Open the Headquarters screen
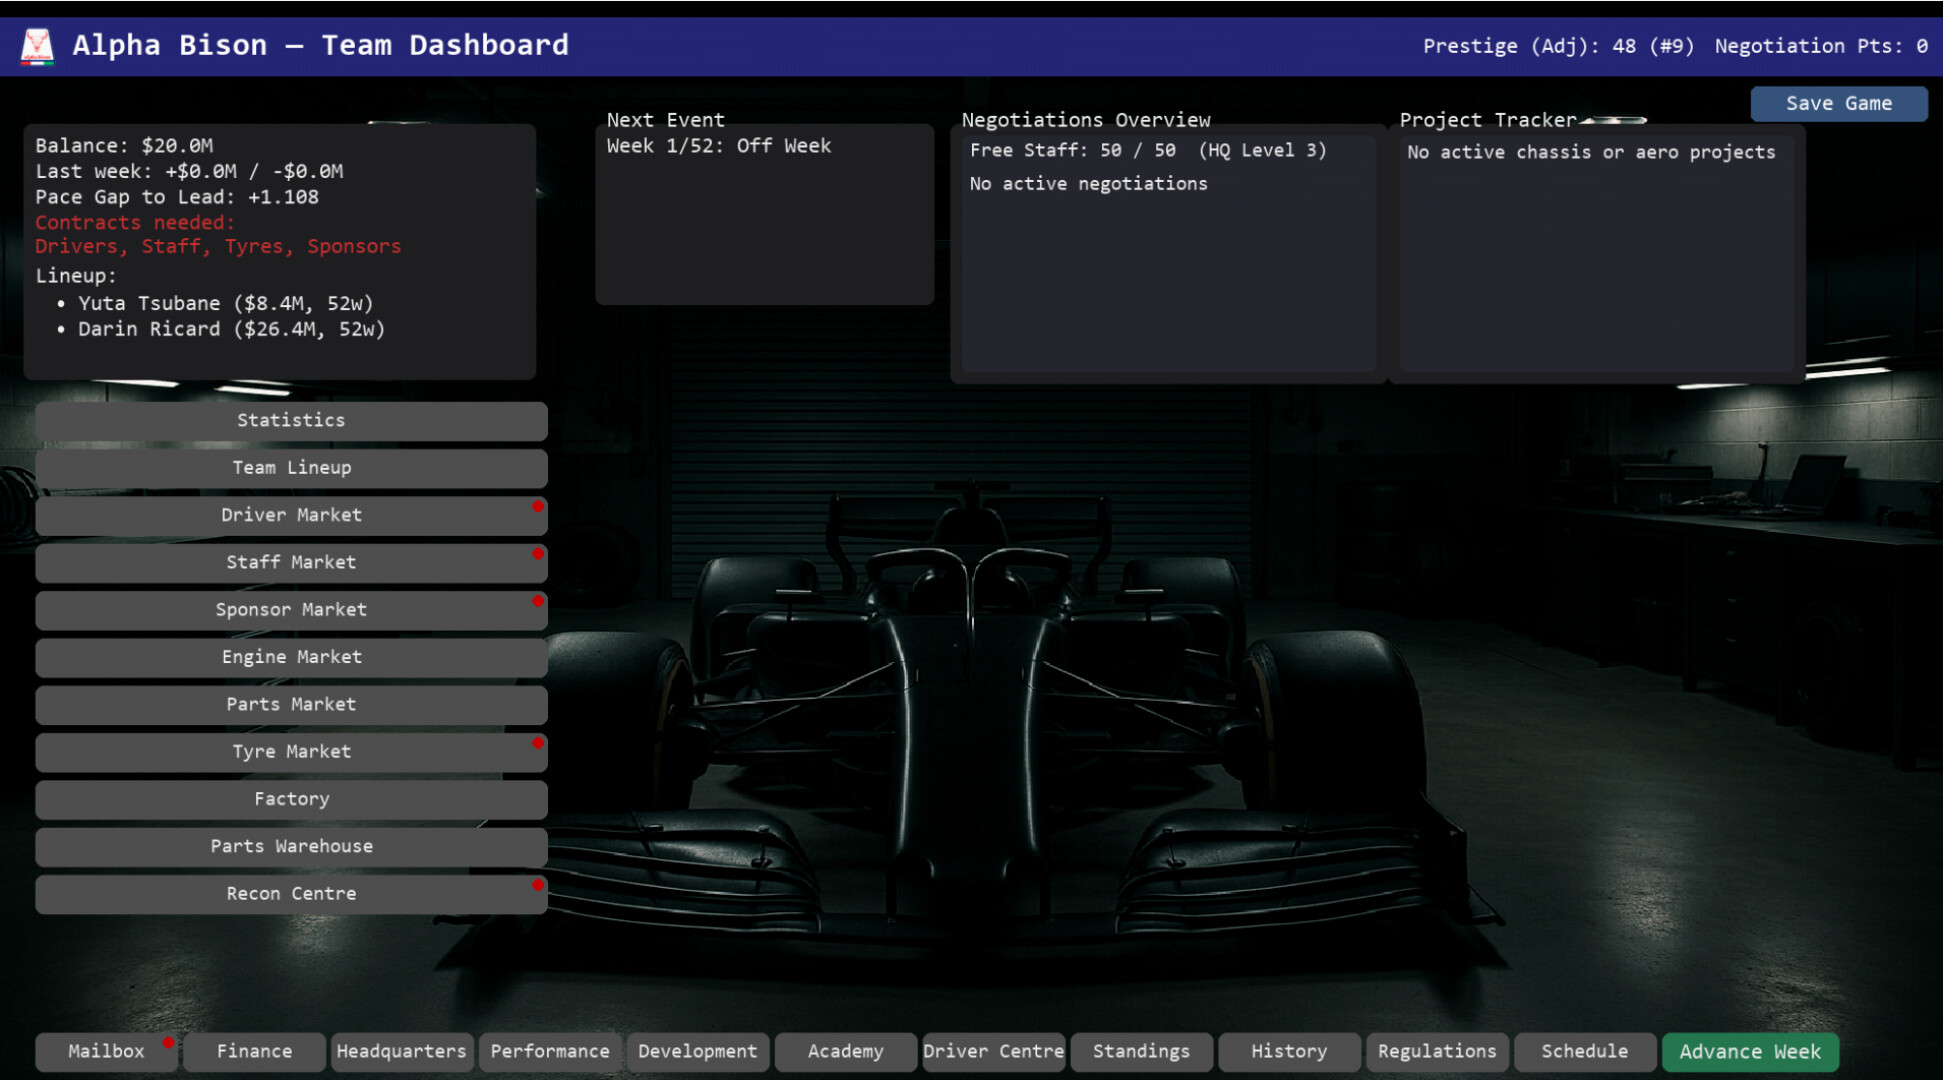This screenshot has height=1080, width=1943. (x=402, y=1051)
